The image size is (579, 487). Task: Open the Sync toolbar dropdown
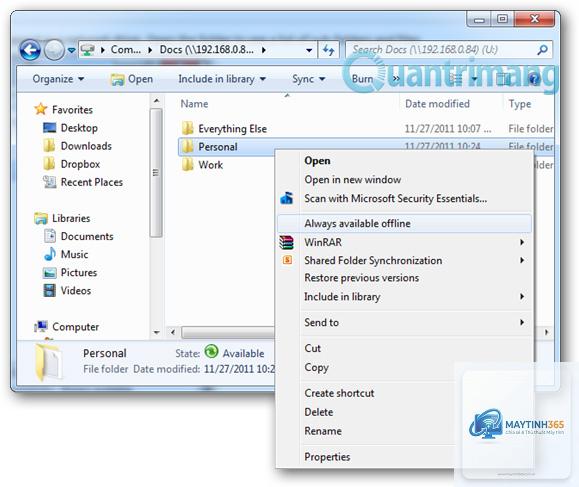(308, 79)
